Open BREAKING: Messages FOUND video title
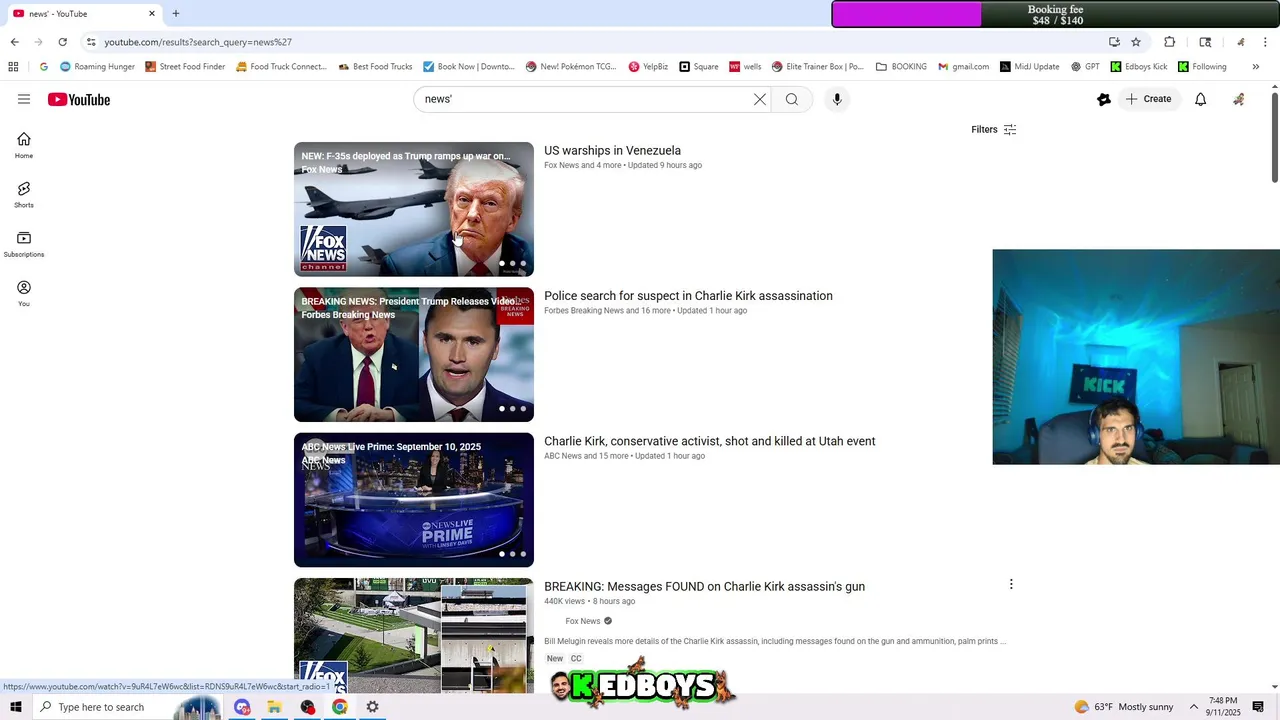Image resolution: width=1280 pixels, height=720 pixels. coord(704,587)
